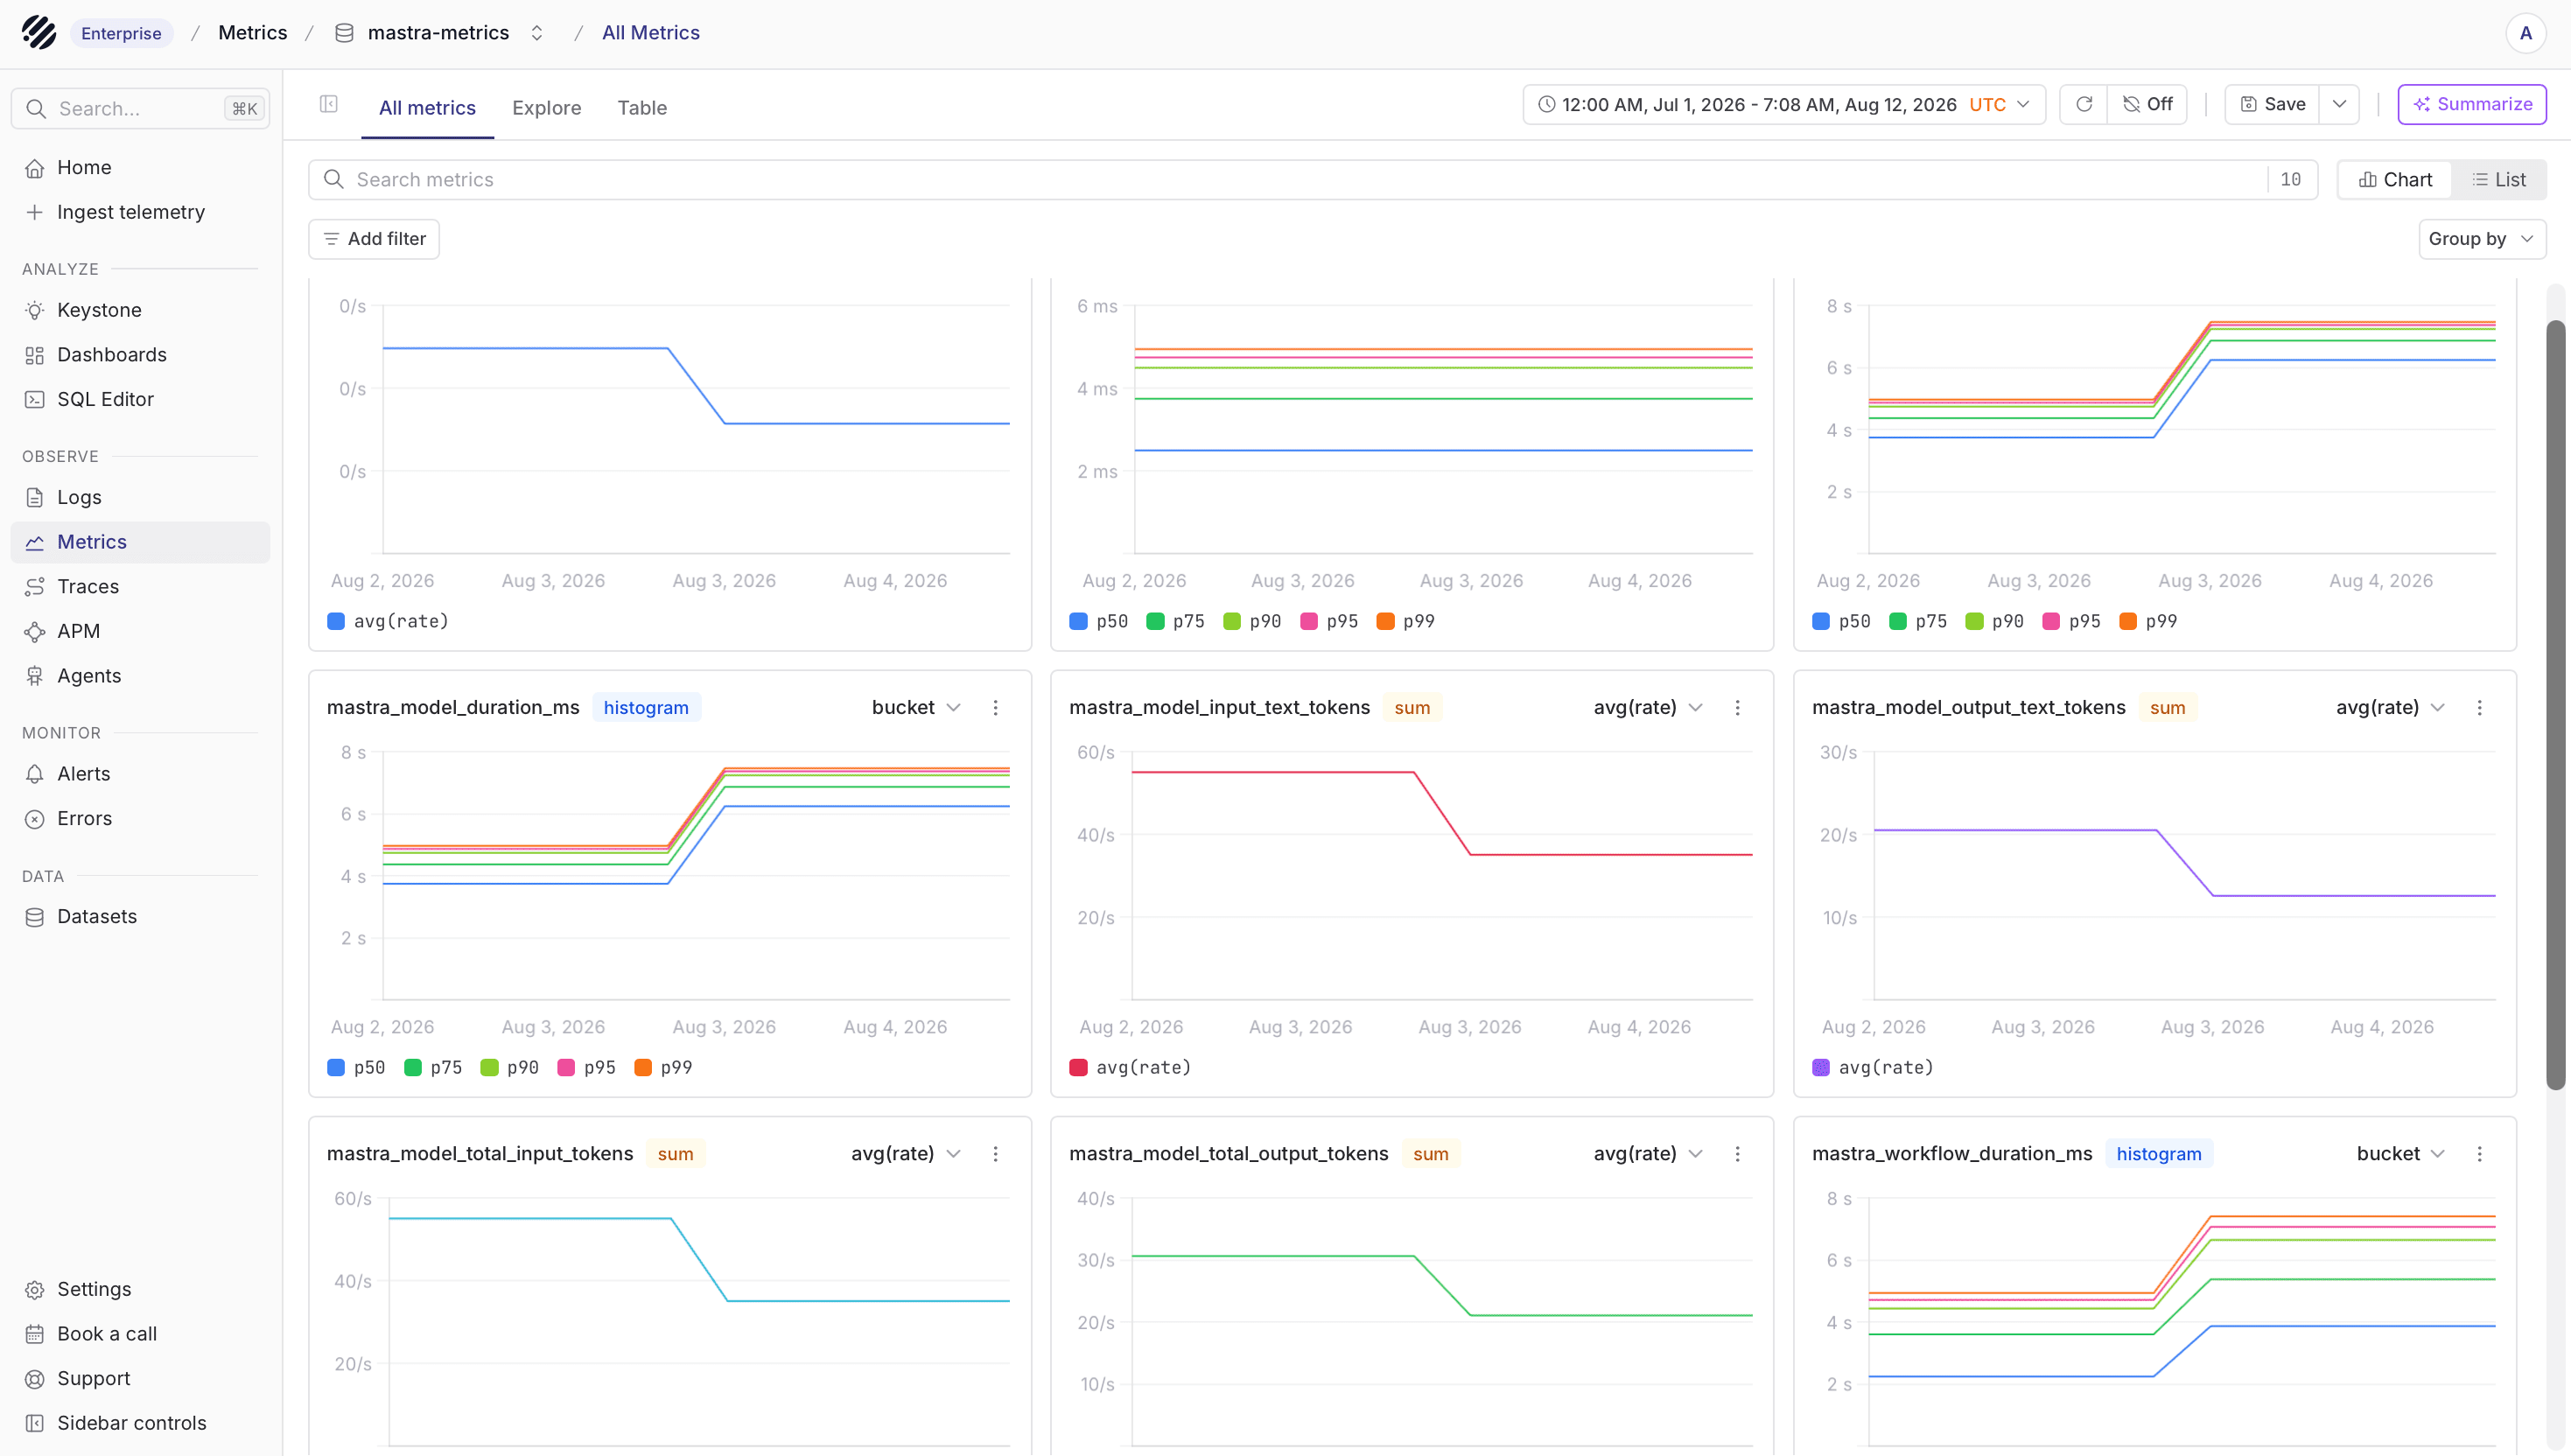Toggle p50 series in mastra_model_duration_ms legend
Viewport: 2571px width, 1456px height.
[x=356, y=1068]
